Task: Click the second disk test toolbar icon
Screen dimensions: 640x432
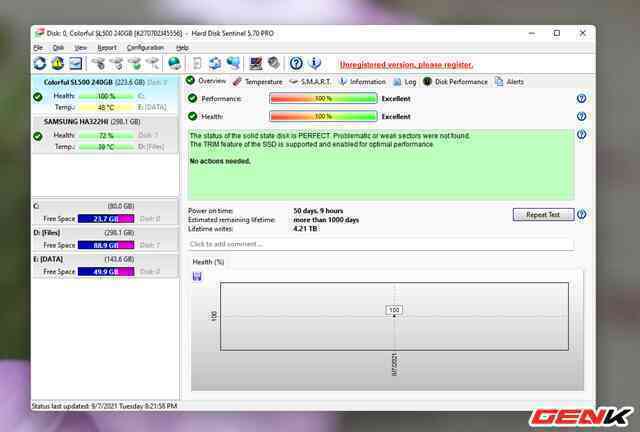Action: point(116,63)
